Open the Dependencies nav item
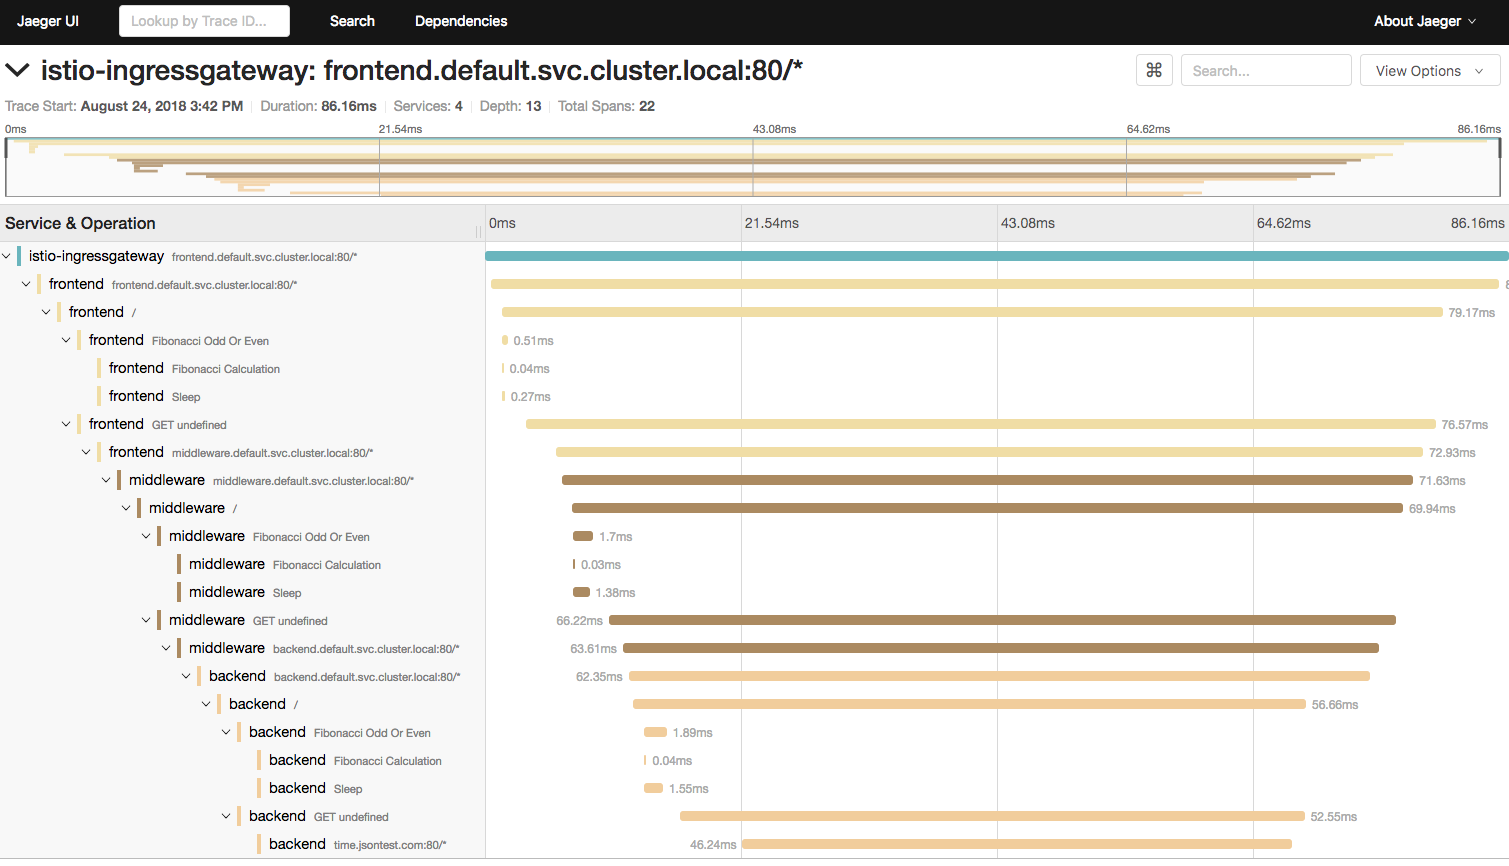The height and width of the screenshot is (866, 1509). point(461,21)
